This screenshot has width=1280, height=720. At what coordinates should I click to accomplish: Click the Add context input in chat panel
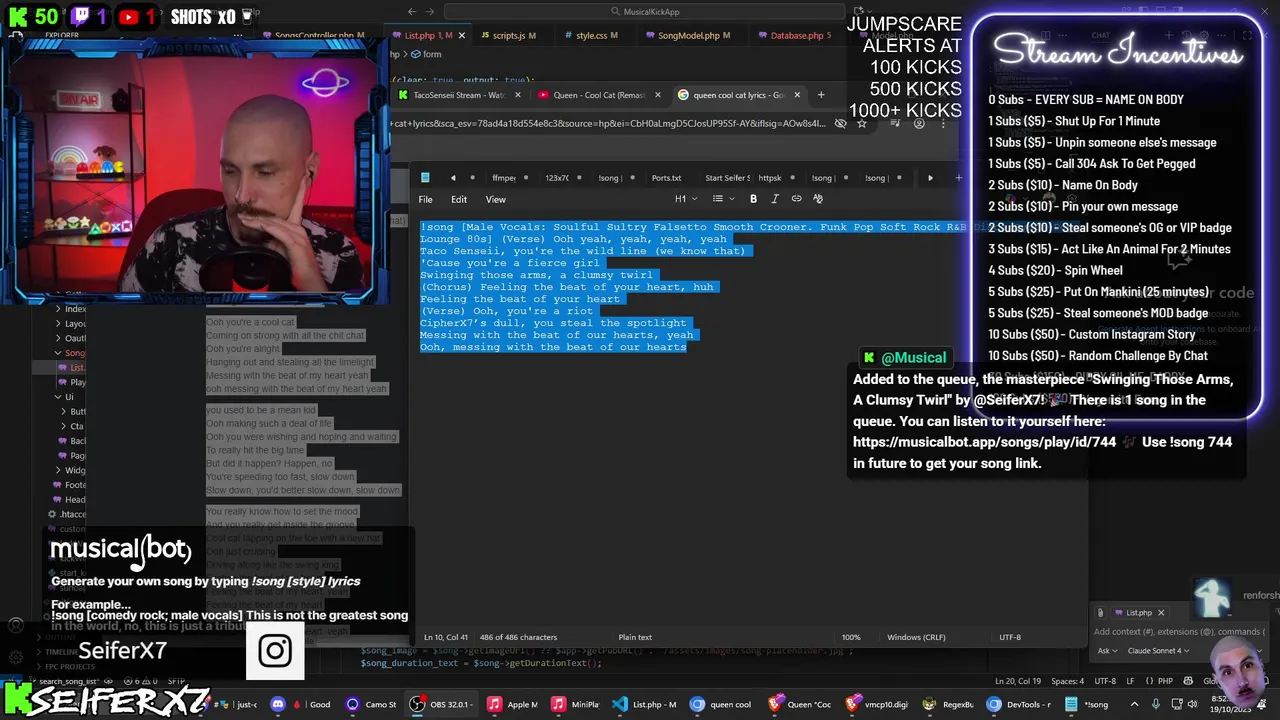pos(1180,632)
